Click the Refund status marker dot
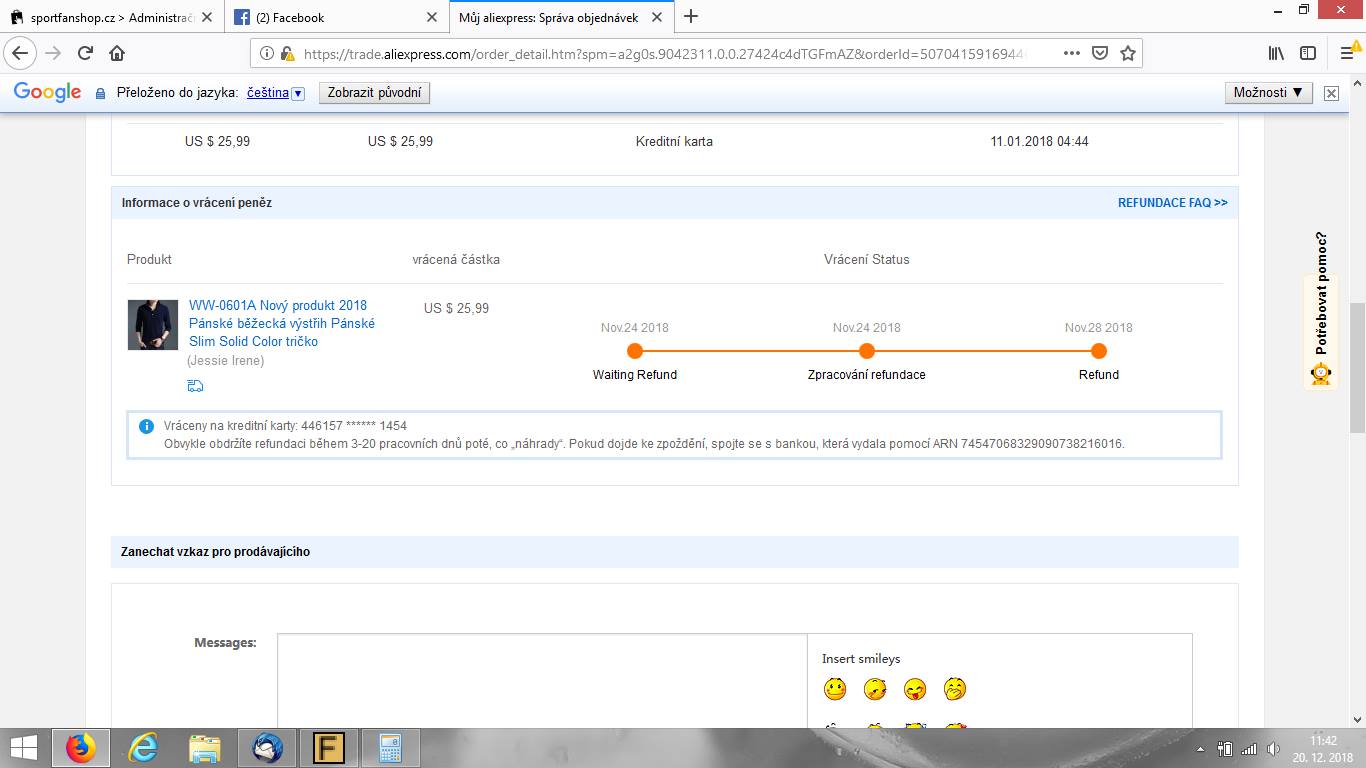This screenshot has height=768, width=1366. [1099, 351]
